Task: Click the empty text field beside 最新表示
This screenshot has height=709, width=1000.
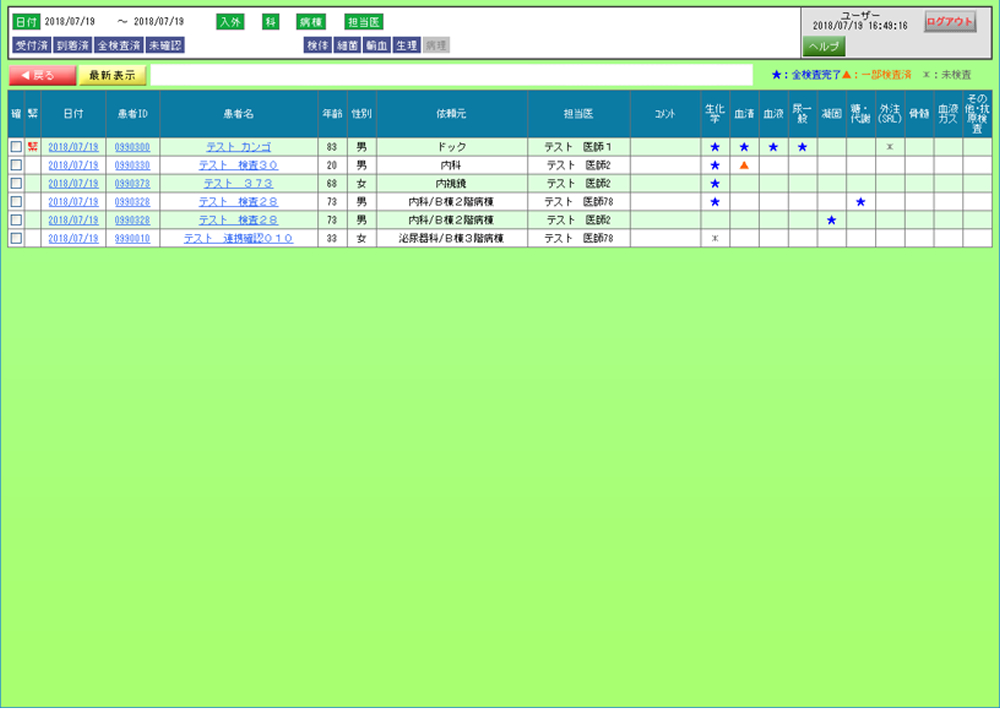Action: [450, 75]
